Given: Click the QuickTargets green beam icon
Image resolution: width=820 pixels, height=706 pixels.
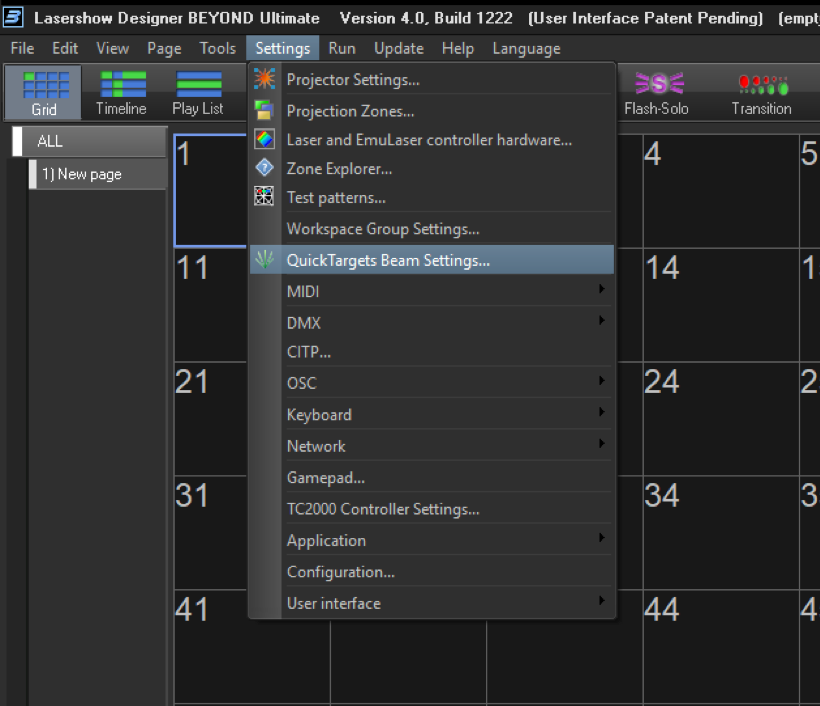Looking at the screenshot, I should point(265,259).
